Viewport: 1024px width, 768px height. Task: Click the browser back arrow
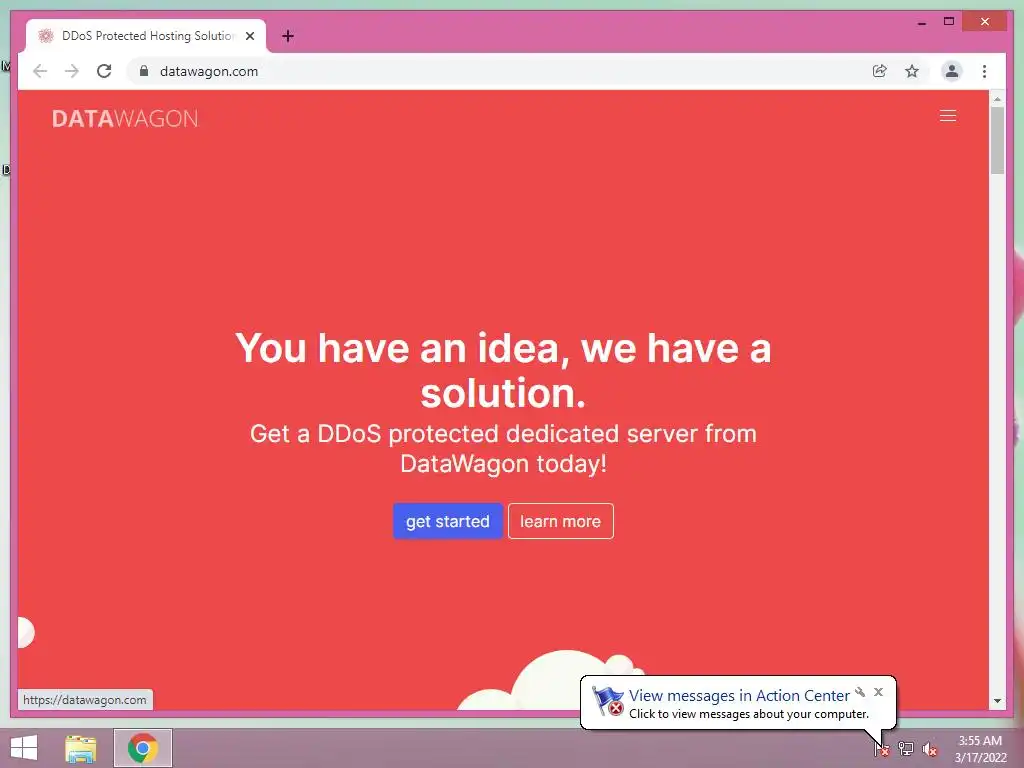(40, 71)
